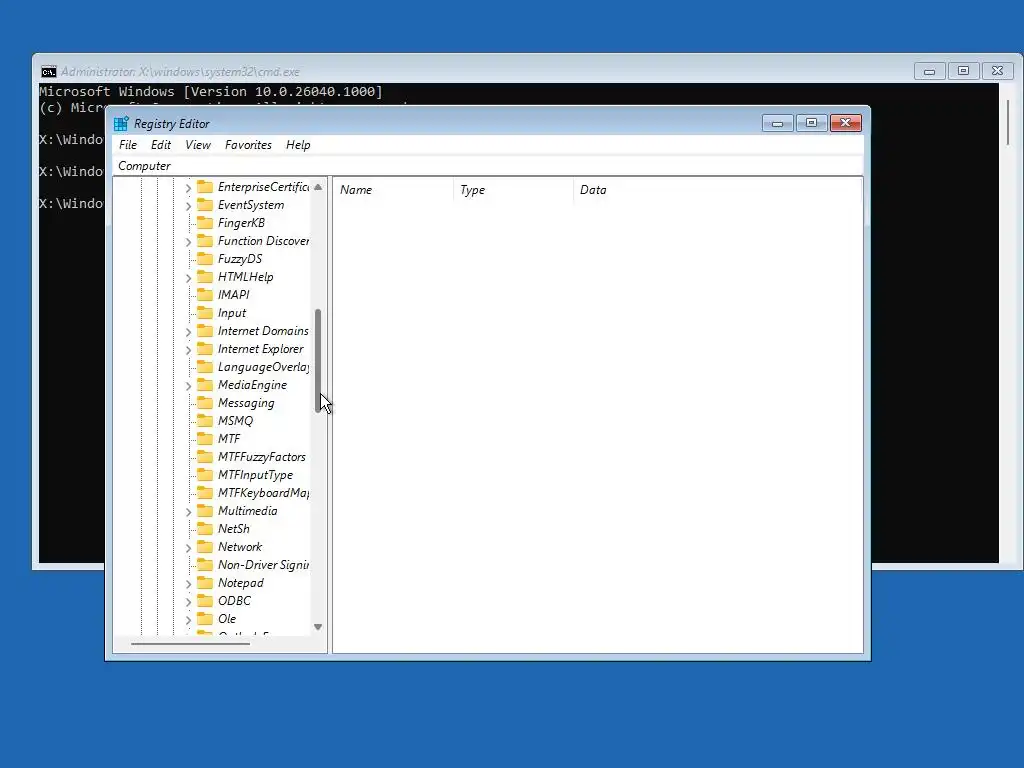Minimize the Registry Editor window

[777, 123]
